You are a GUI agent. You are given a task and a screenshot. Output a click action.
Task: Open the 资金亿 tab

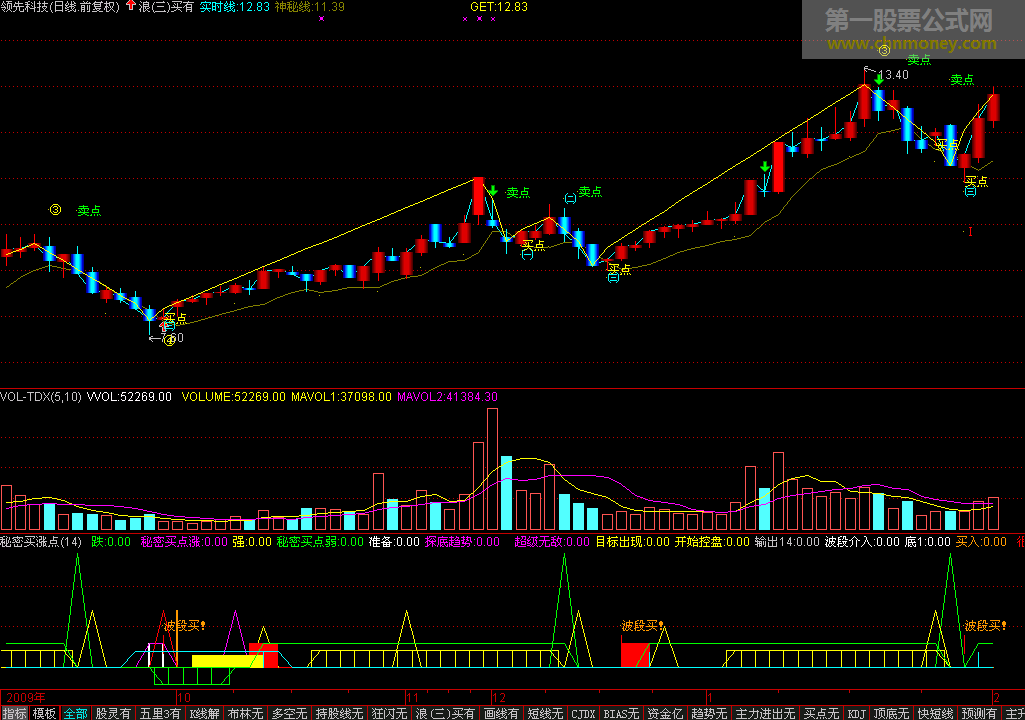[x=665, y=713]
